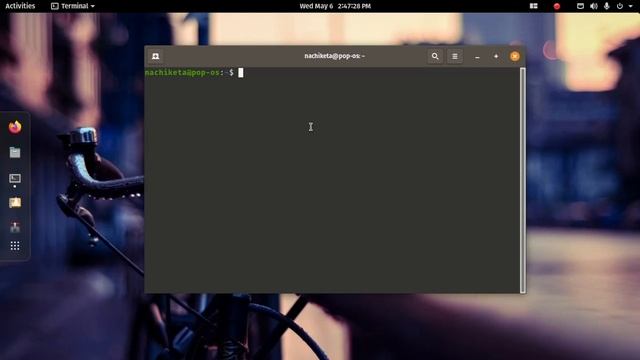The width and height of the screenshot is (640, 360).
Task: Open the terminal hamburger menu
Action: point(455,56)
